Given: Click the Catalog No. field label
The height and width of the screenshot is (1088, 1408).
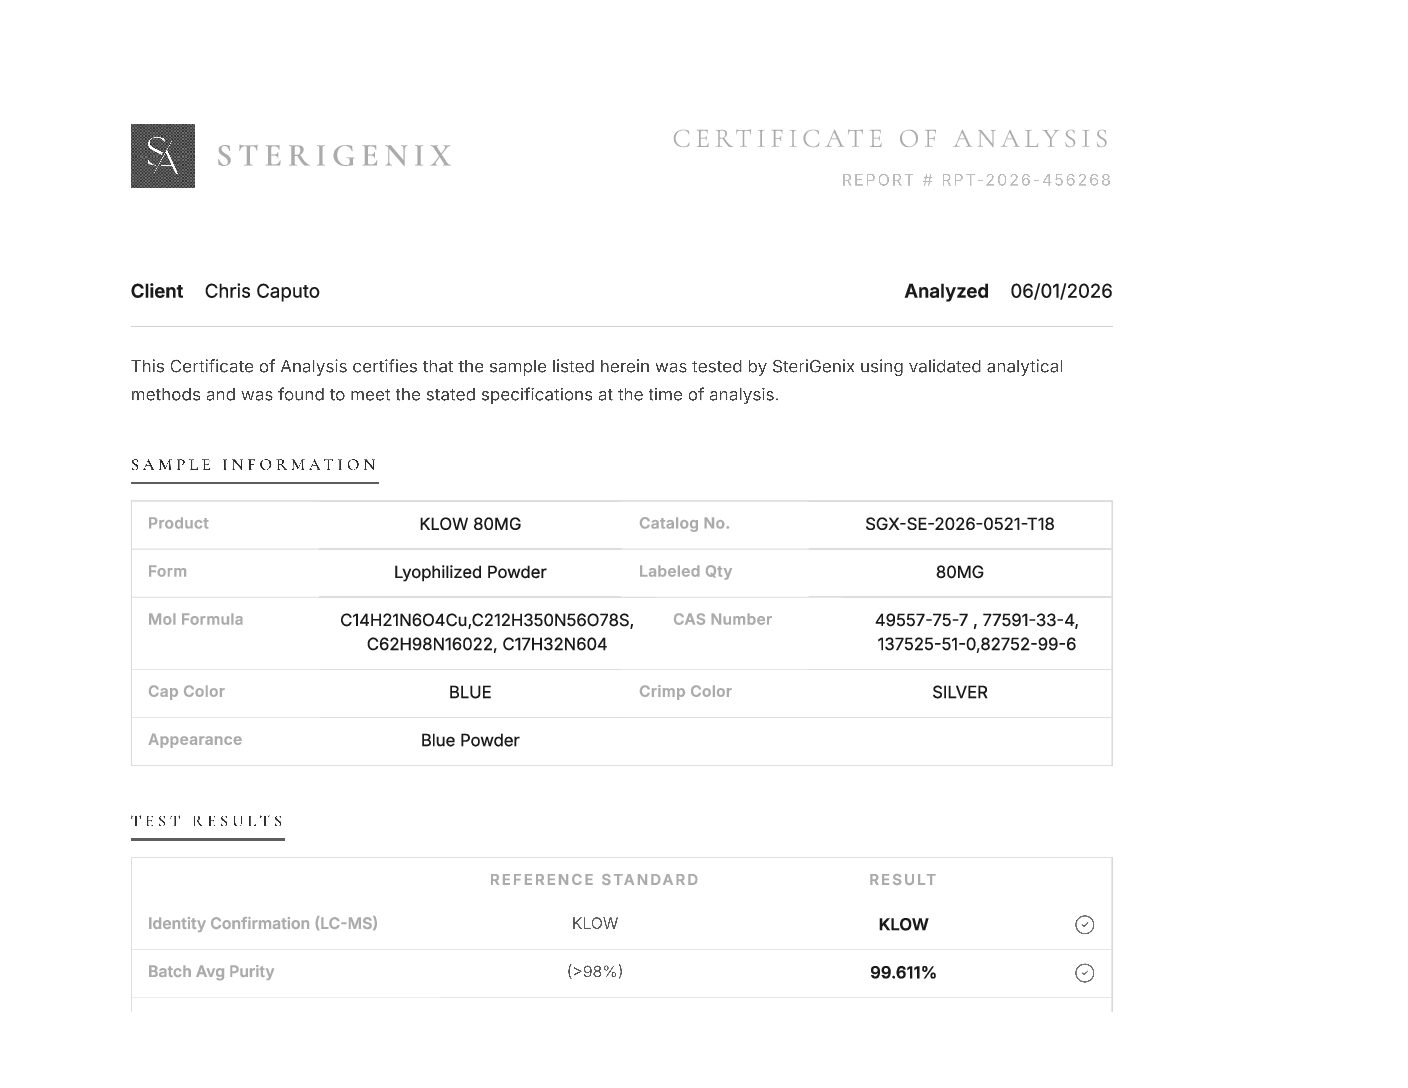Looking at the screenshot, I should click(684, 523).
